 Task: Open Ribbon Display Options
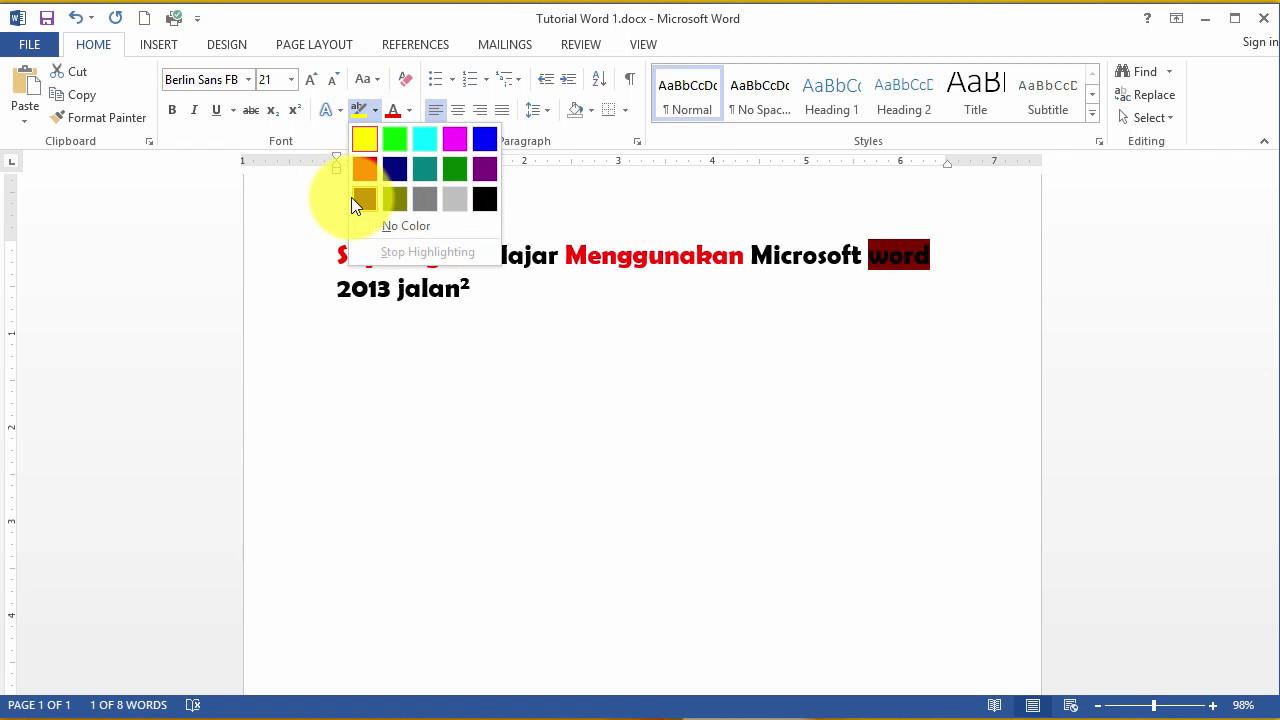[x=1177, y=18]
